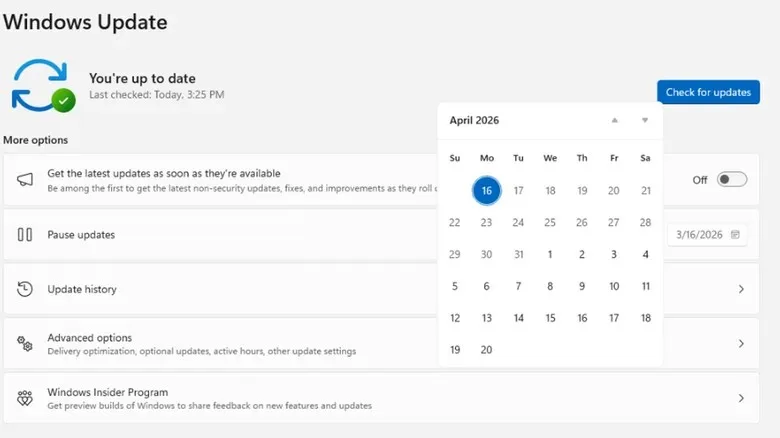Viewport: 780px width, 438px height.
Task: Select date 23 in the calendar
Action: coord(487,222)
